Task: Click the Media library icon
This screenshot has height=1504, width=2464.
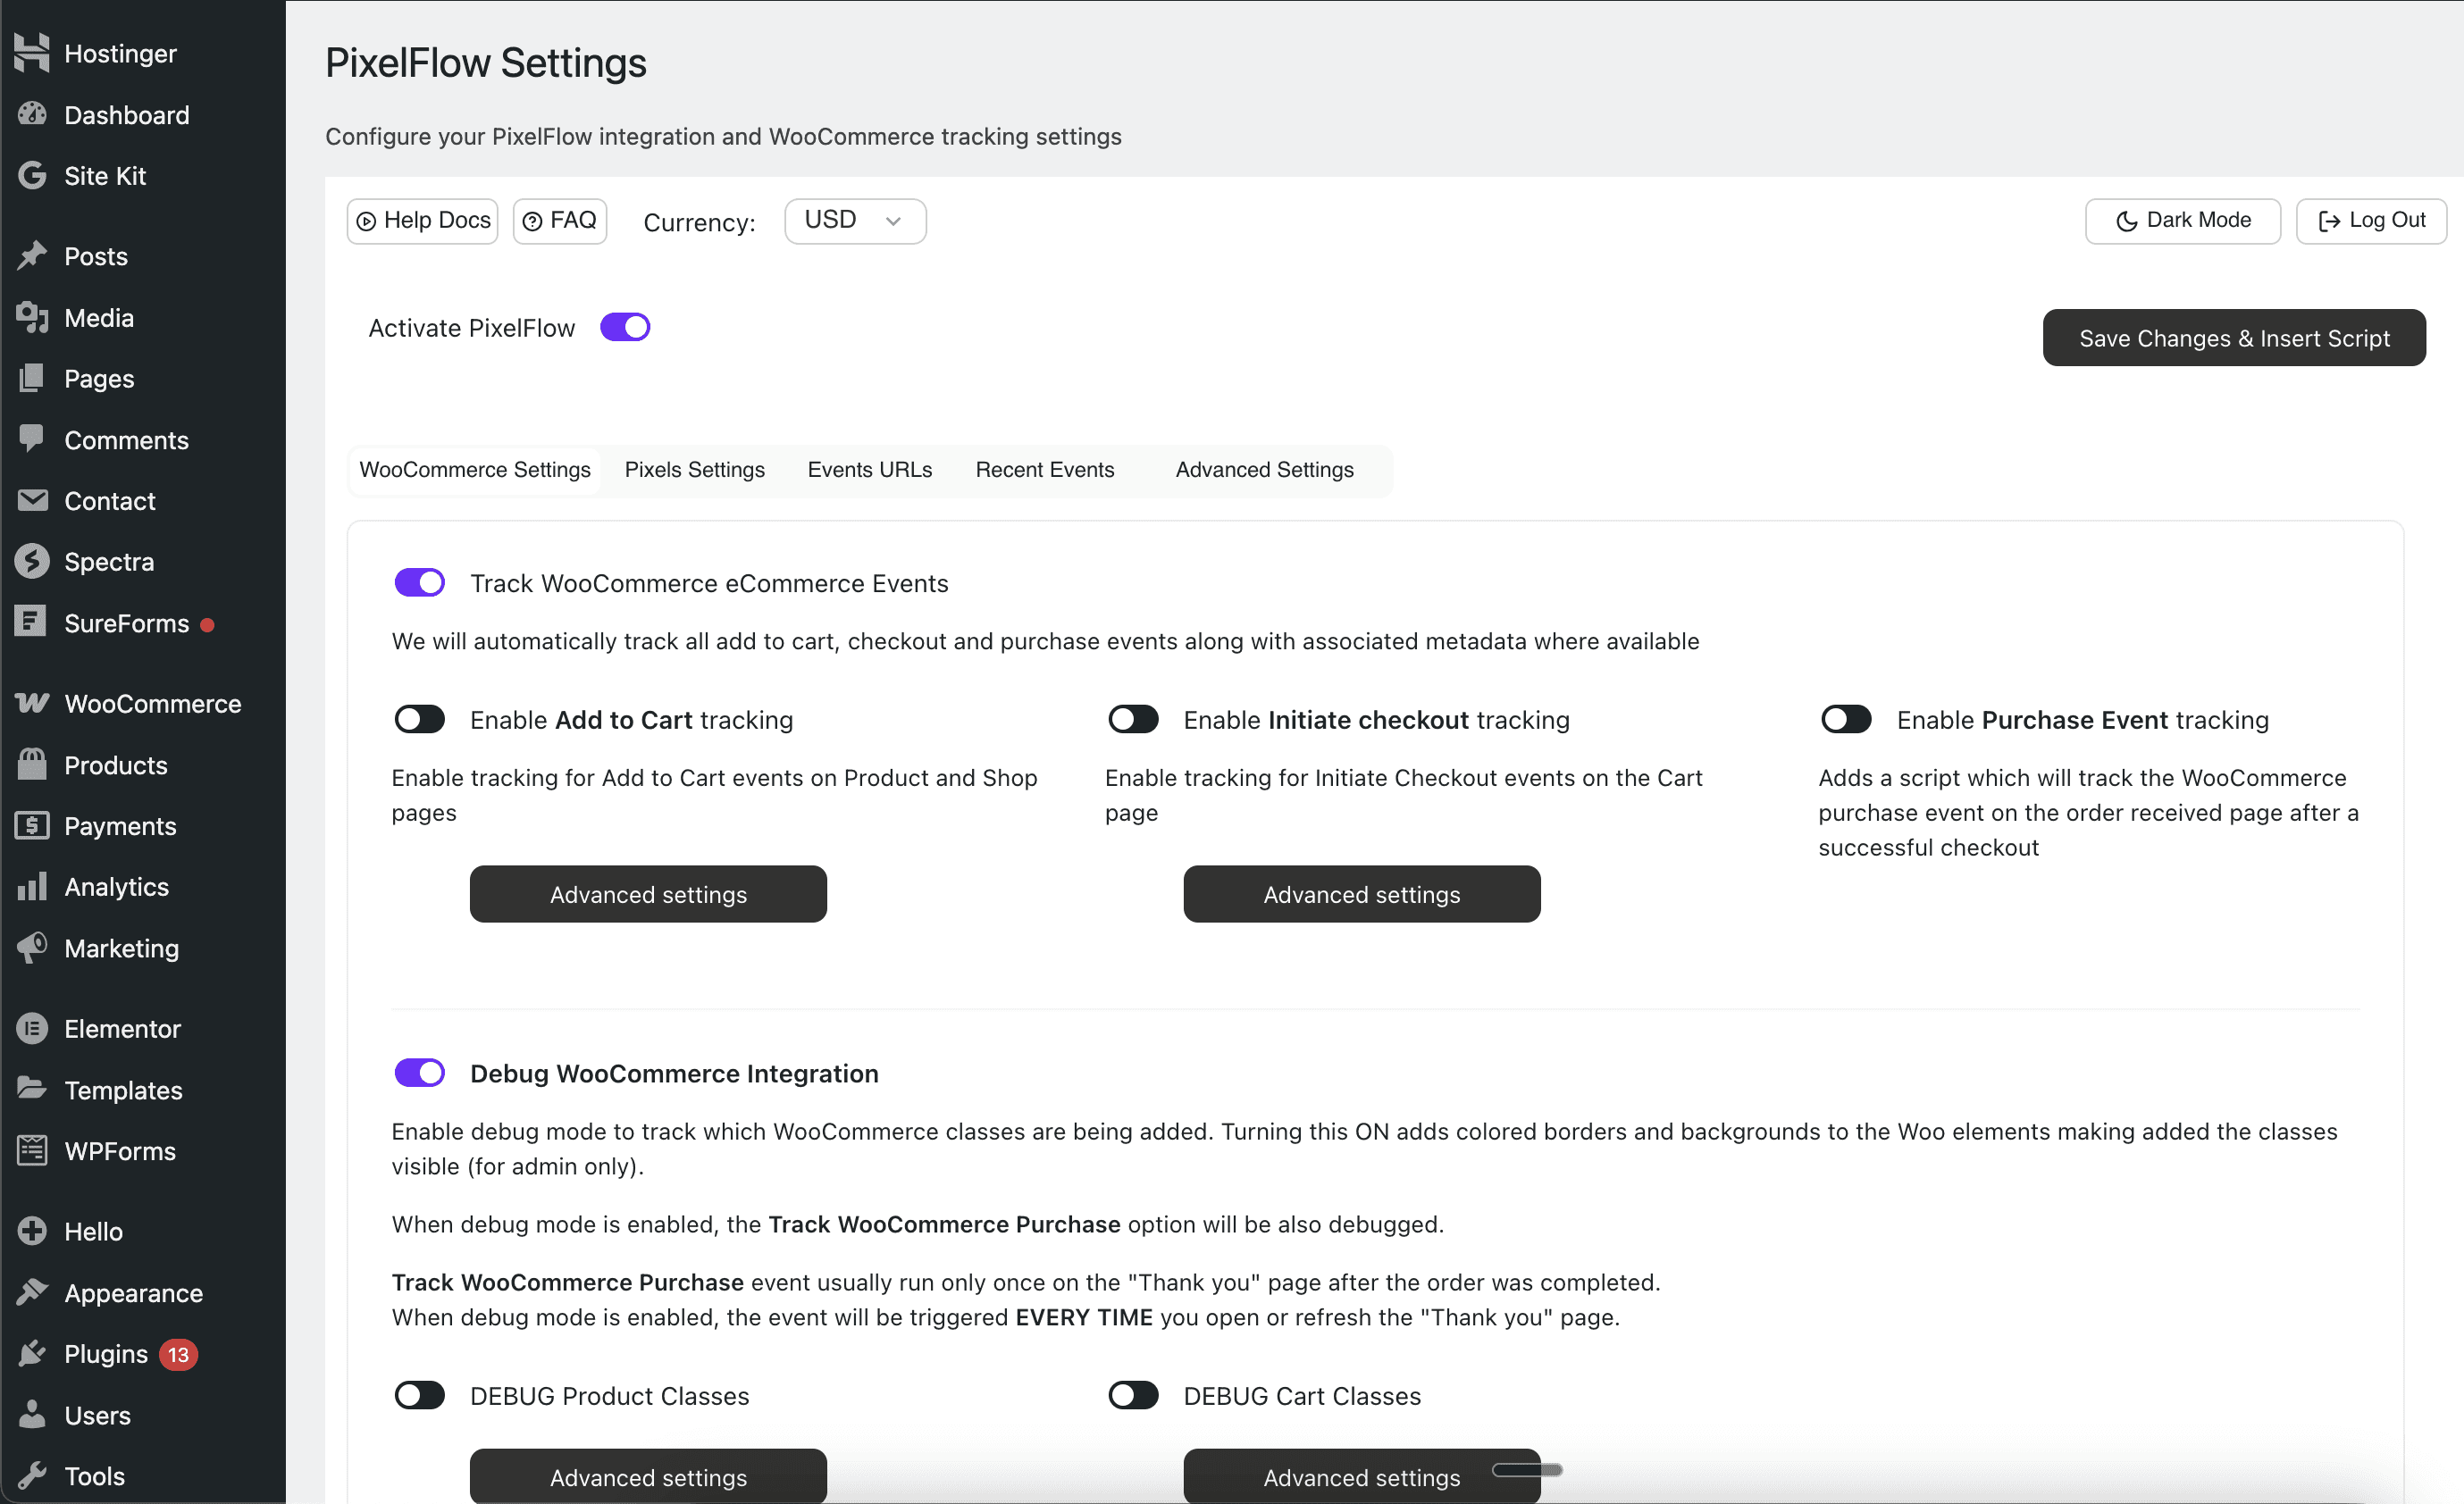Action: pos(32,317)
